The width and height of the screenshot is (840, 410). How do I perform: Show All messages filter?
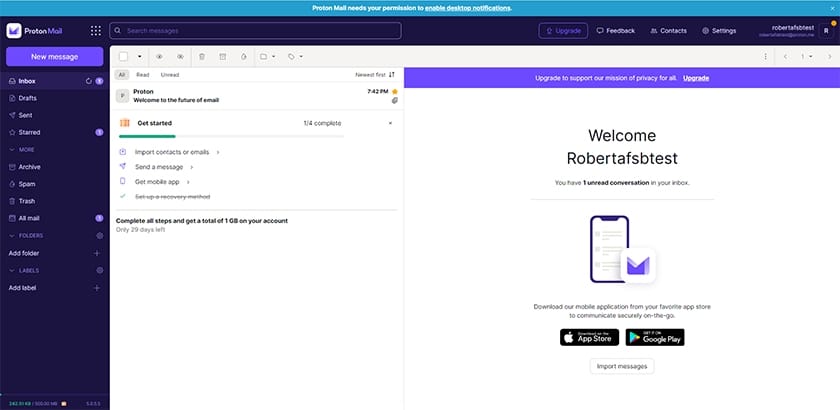(122, 74)
